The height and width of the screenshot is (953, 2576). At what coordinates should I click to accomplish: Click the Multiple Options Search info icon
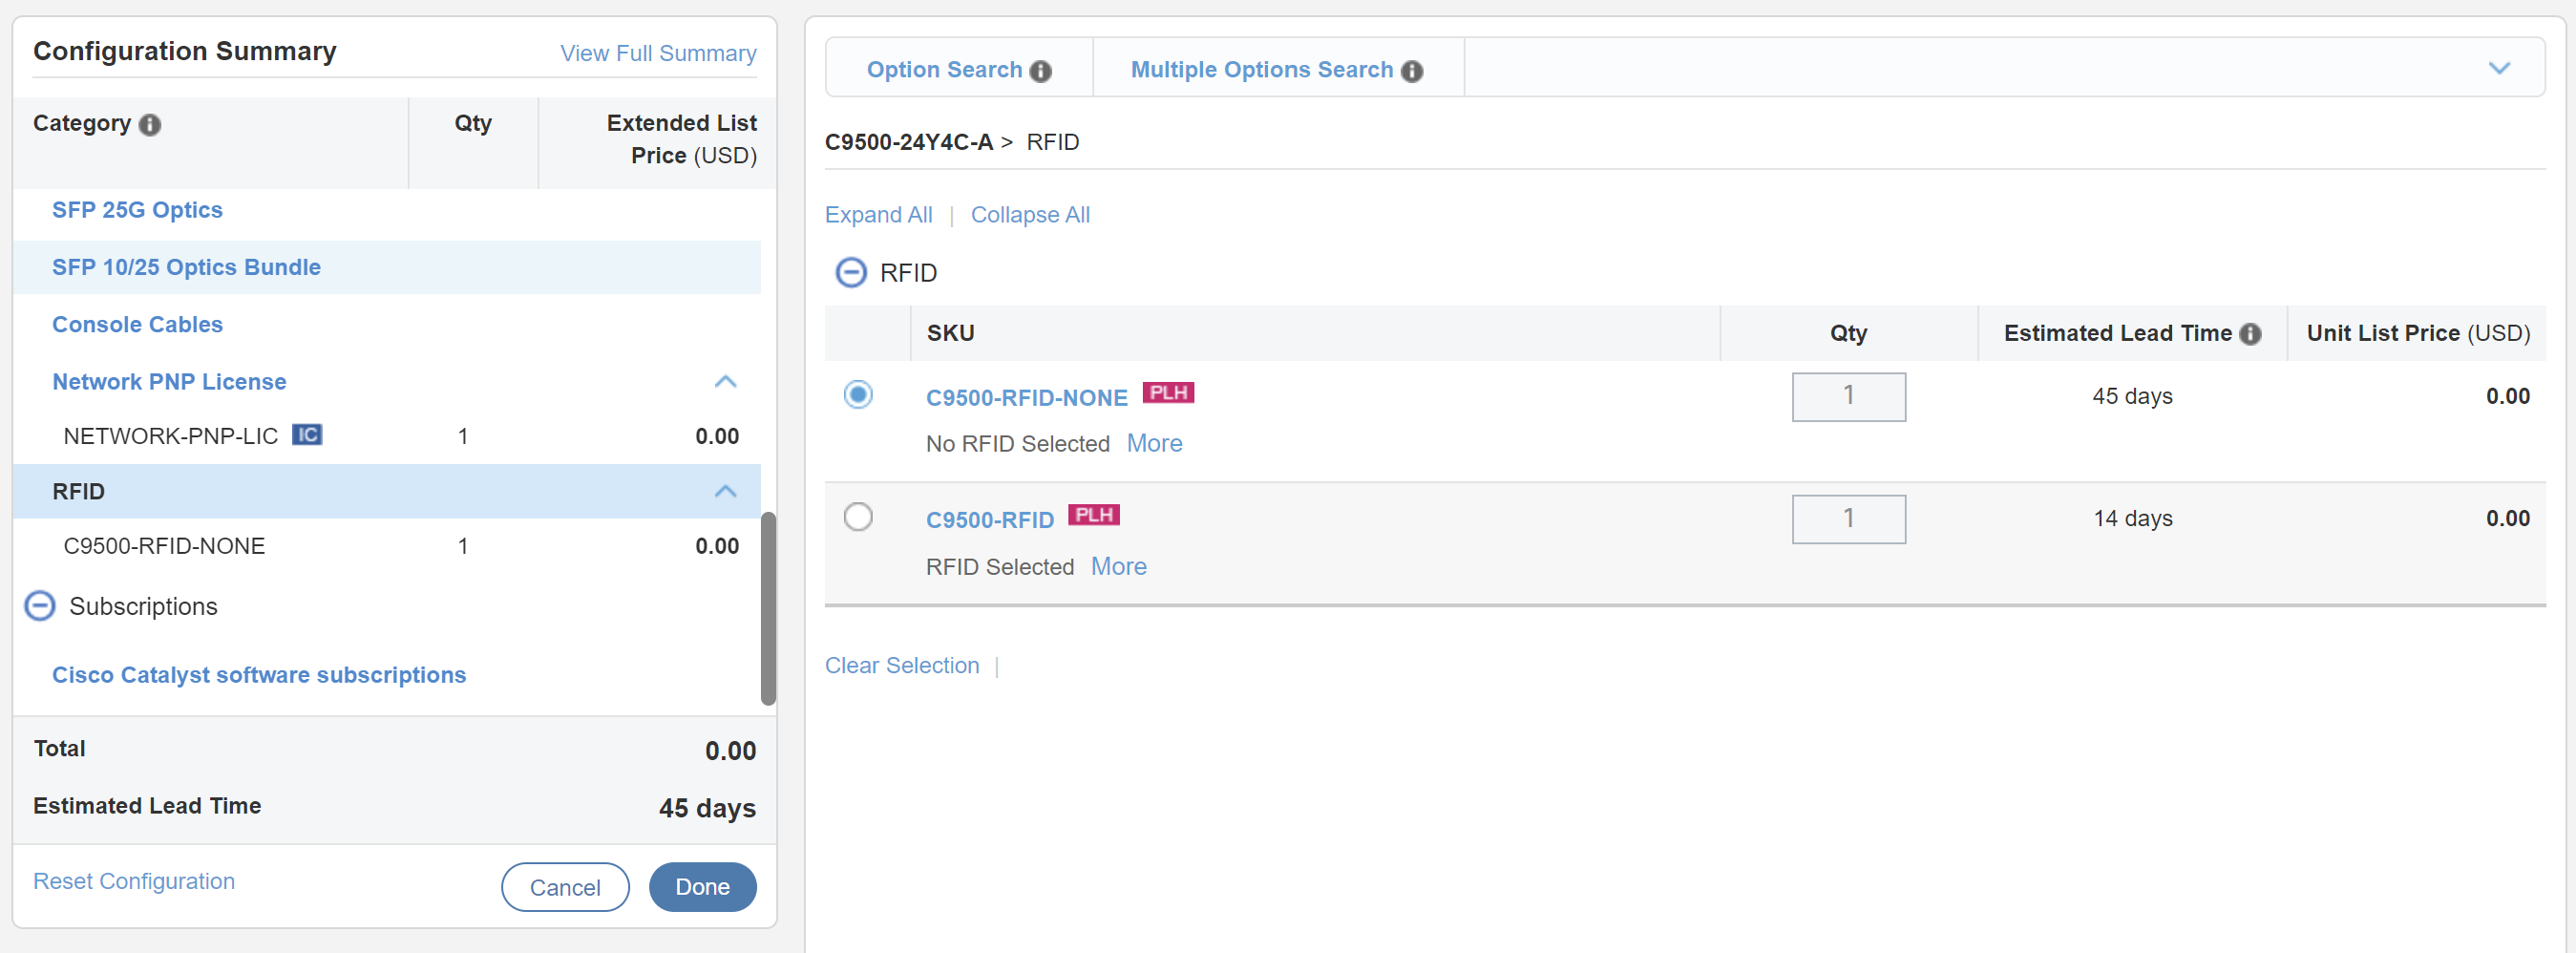[x=1412, y=71]
